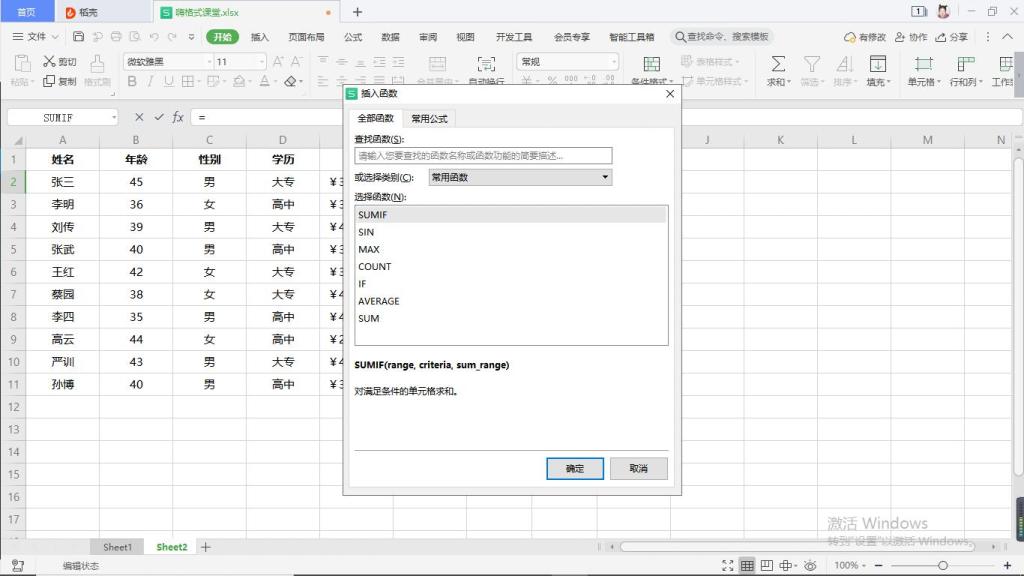Open the 公式 ribbon tab
Screen dimensions: 1024x576
pyautogui.click(x=352, y=36)
